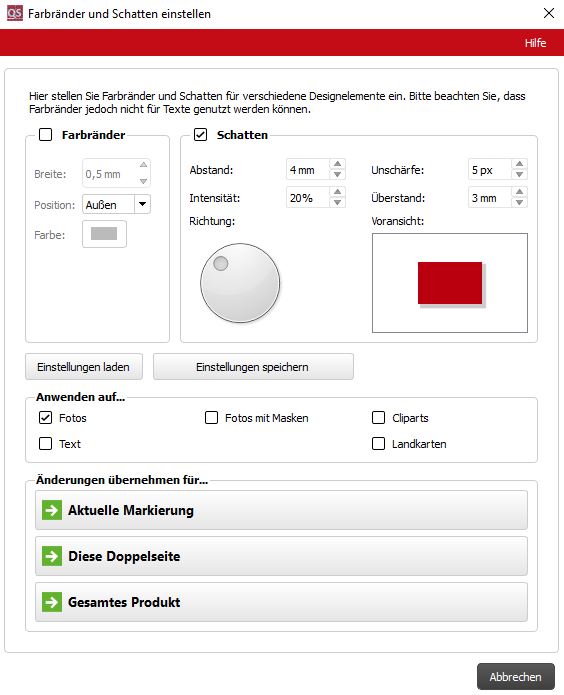Image resolution: width=564 pixels, height=695 pixels.
Task: Decrease the Intensität value with the down arrow
Action: tap(337, 203)
